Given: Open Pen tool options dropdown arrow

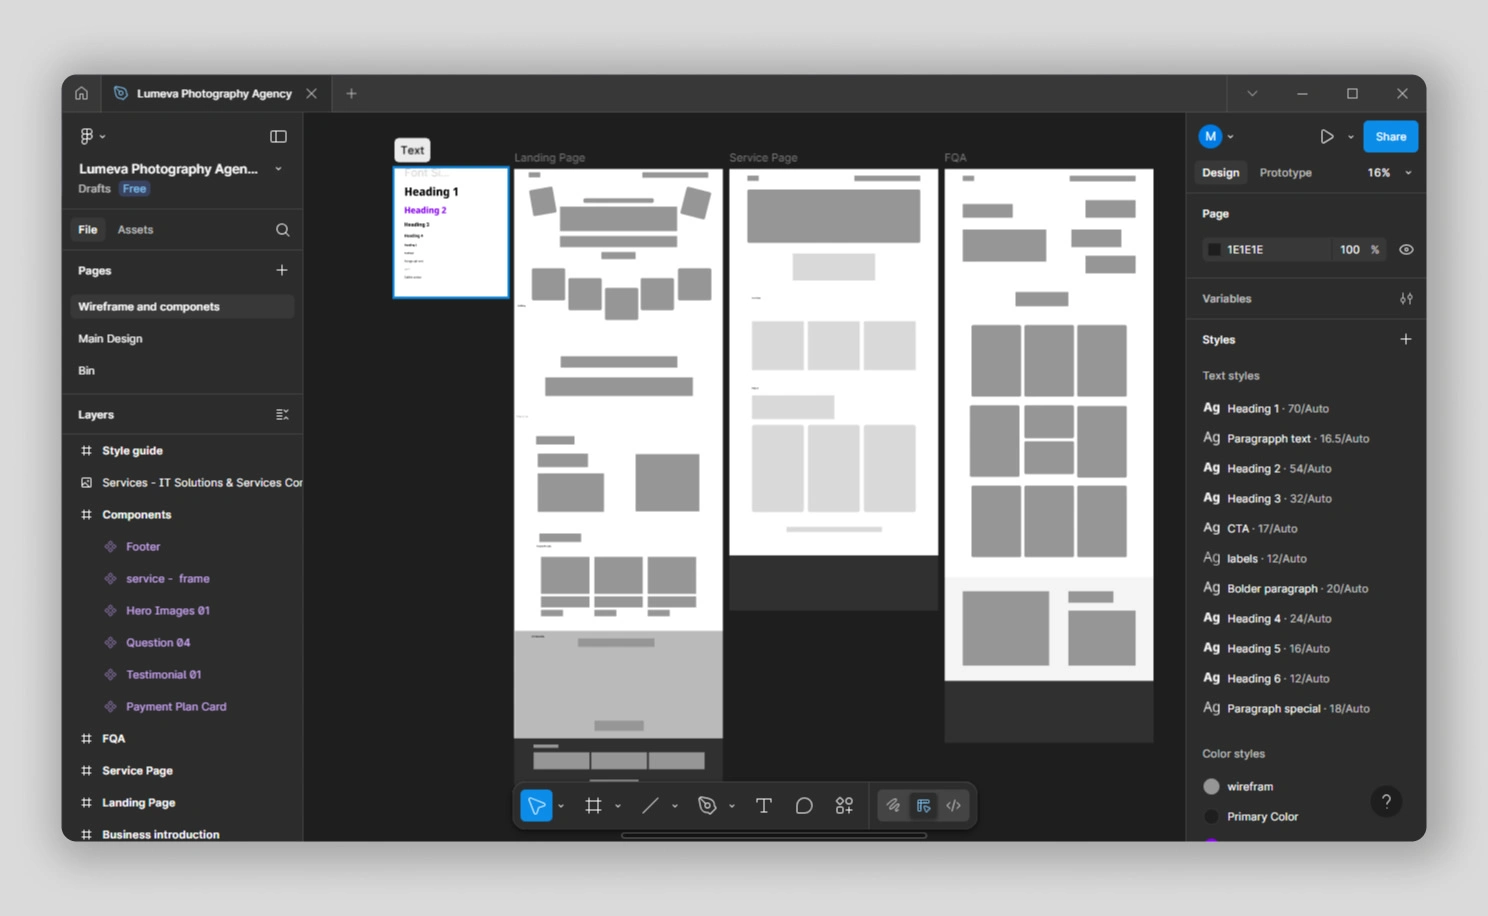Looking at the screenshot, I should 732,806.
